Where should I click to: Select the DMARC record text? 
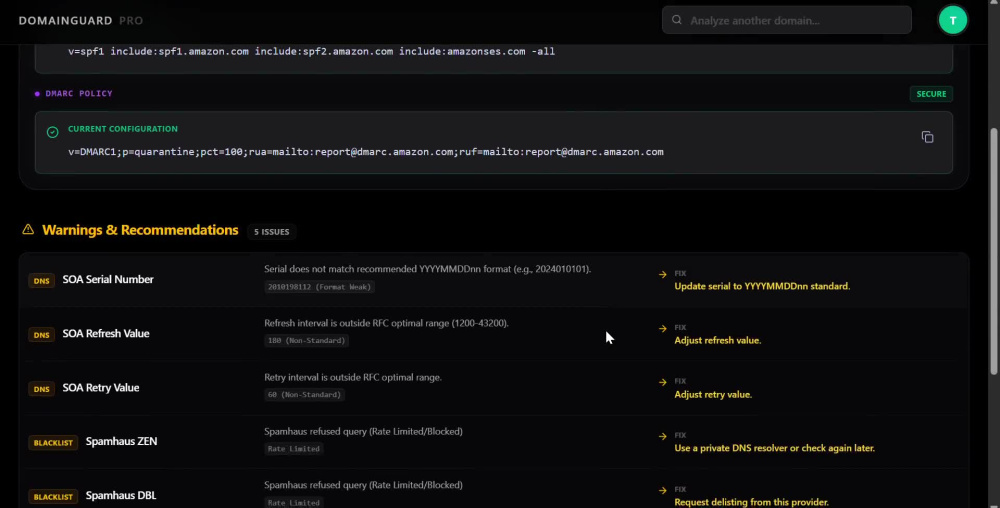(365, 152)
